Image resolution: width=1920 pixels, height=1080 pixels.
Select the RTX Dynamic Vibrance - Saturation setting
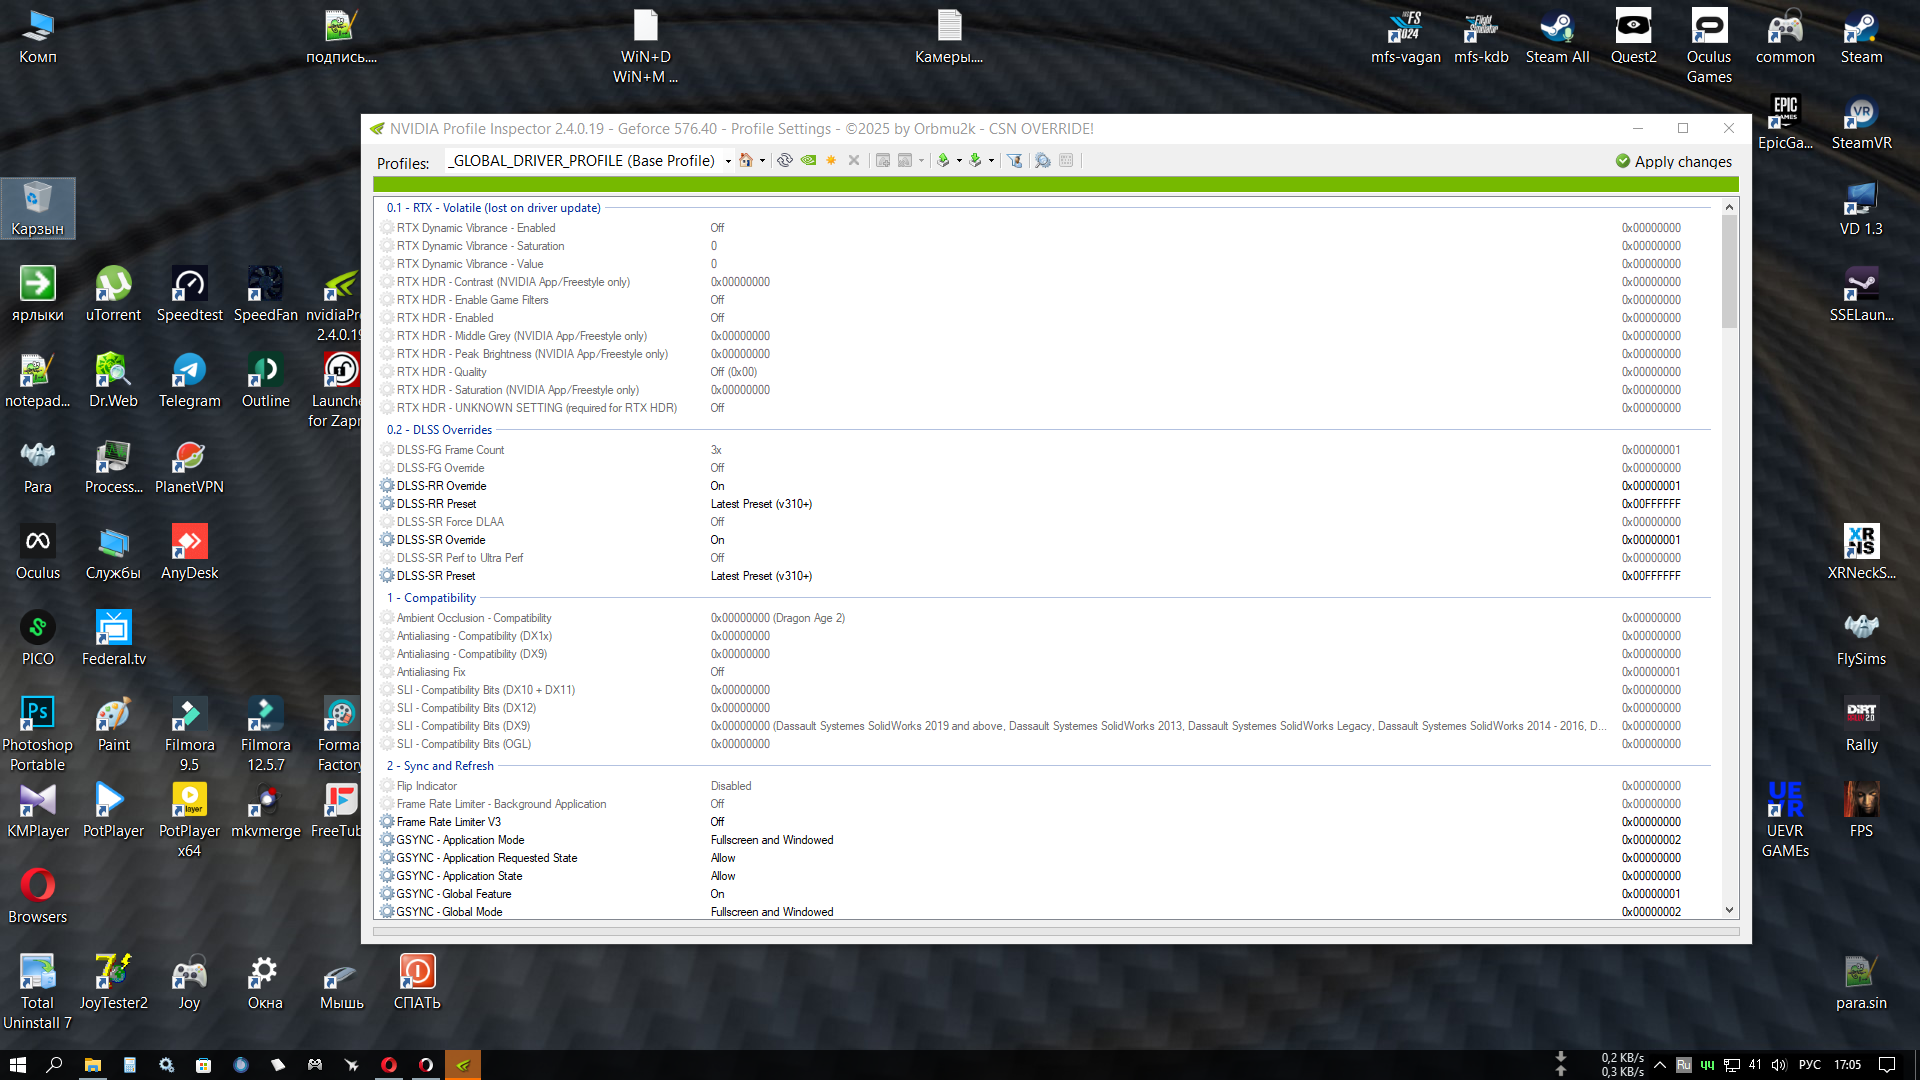(1044, 246)
